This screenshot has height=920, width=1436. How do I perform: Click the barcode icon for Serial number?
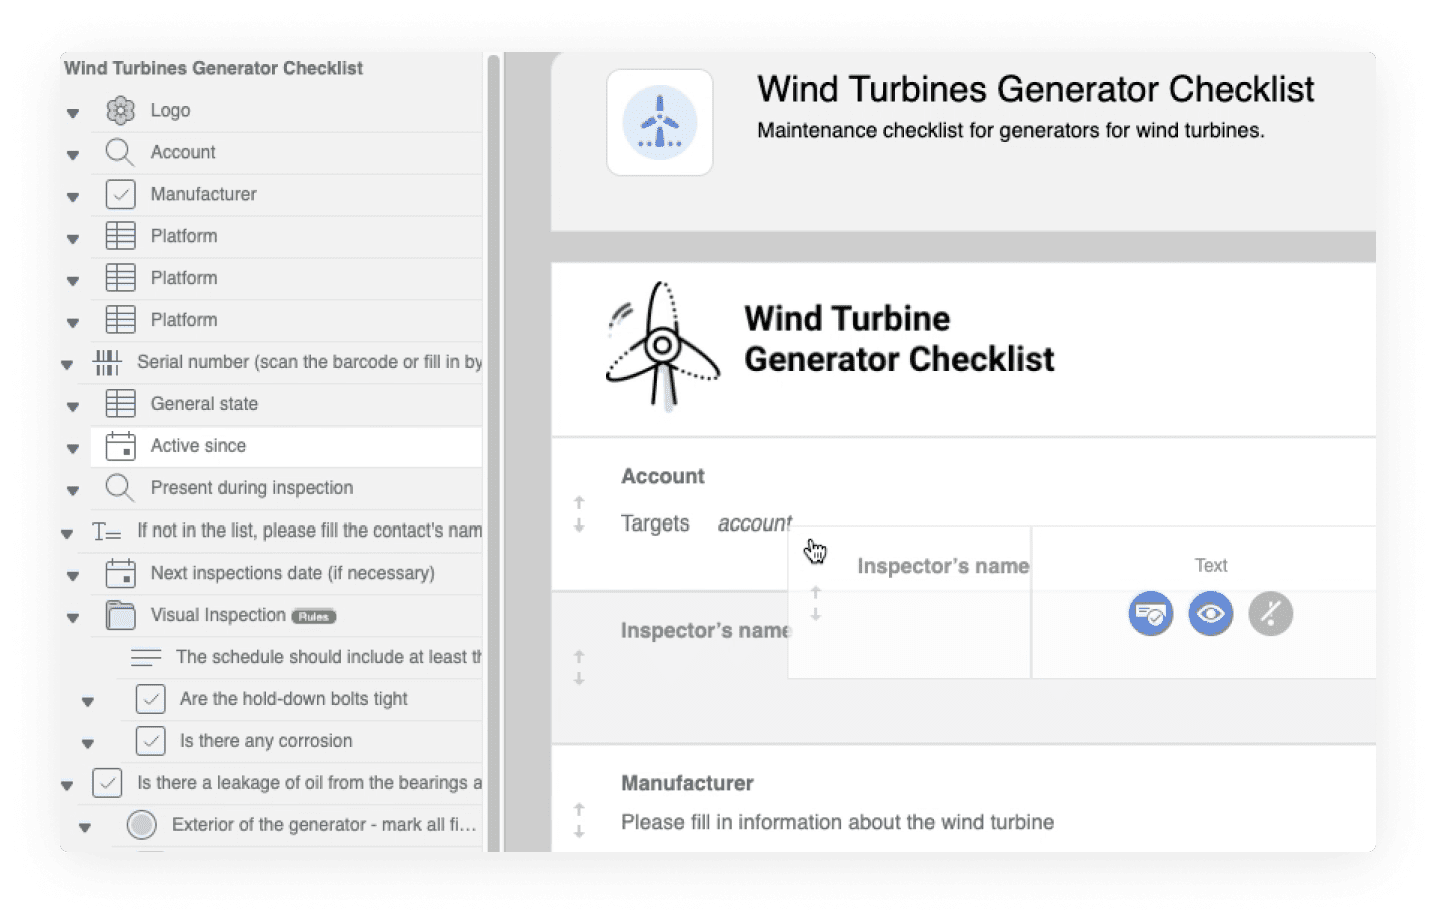pyautogui.click(x=107, y=362)
